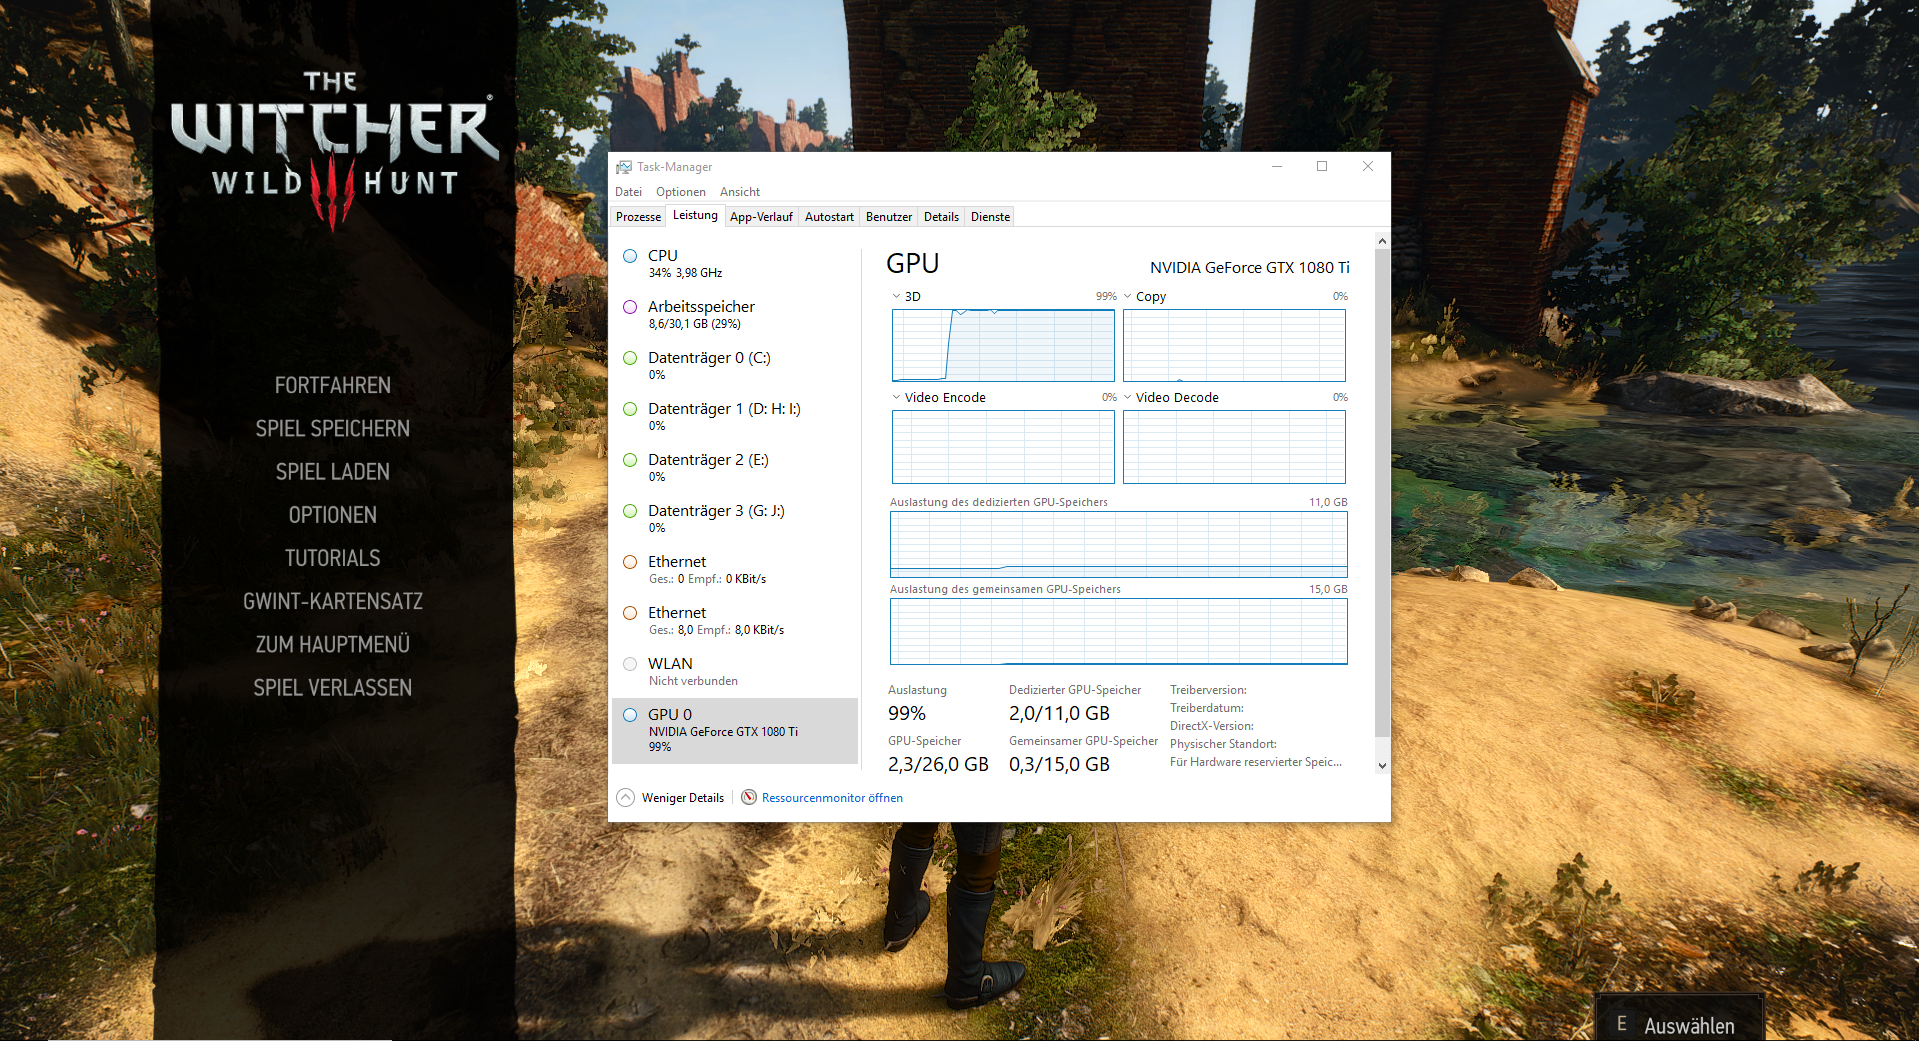Open the Optionen menu

[680, 191]
